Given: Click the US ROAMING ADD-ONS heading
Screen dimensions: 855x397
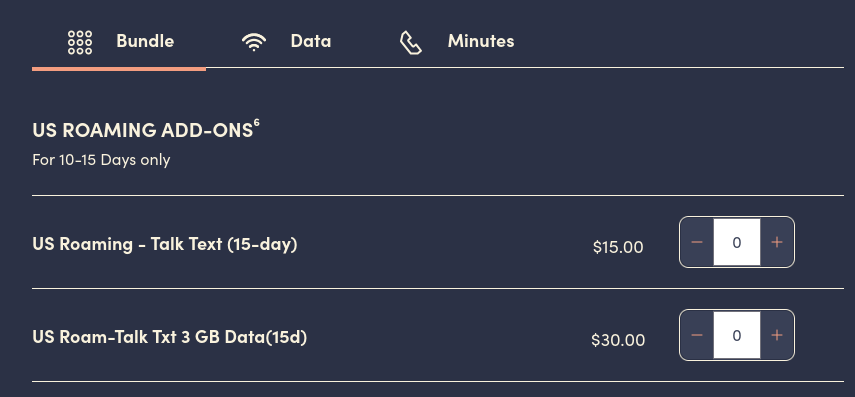Looking at the screenshot, I should coord(142,130).
